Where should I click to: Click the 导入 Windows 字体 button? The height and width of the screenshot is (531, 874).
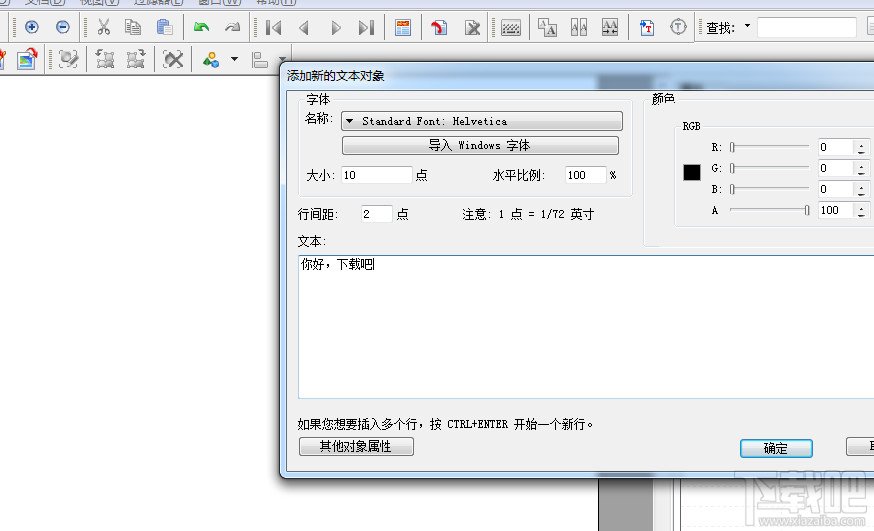pyautogui.click(x=480, y=145)
